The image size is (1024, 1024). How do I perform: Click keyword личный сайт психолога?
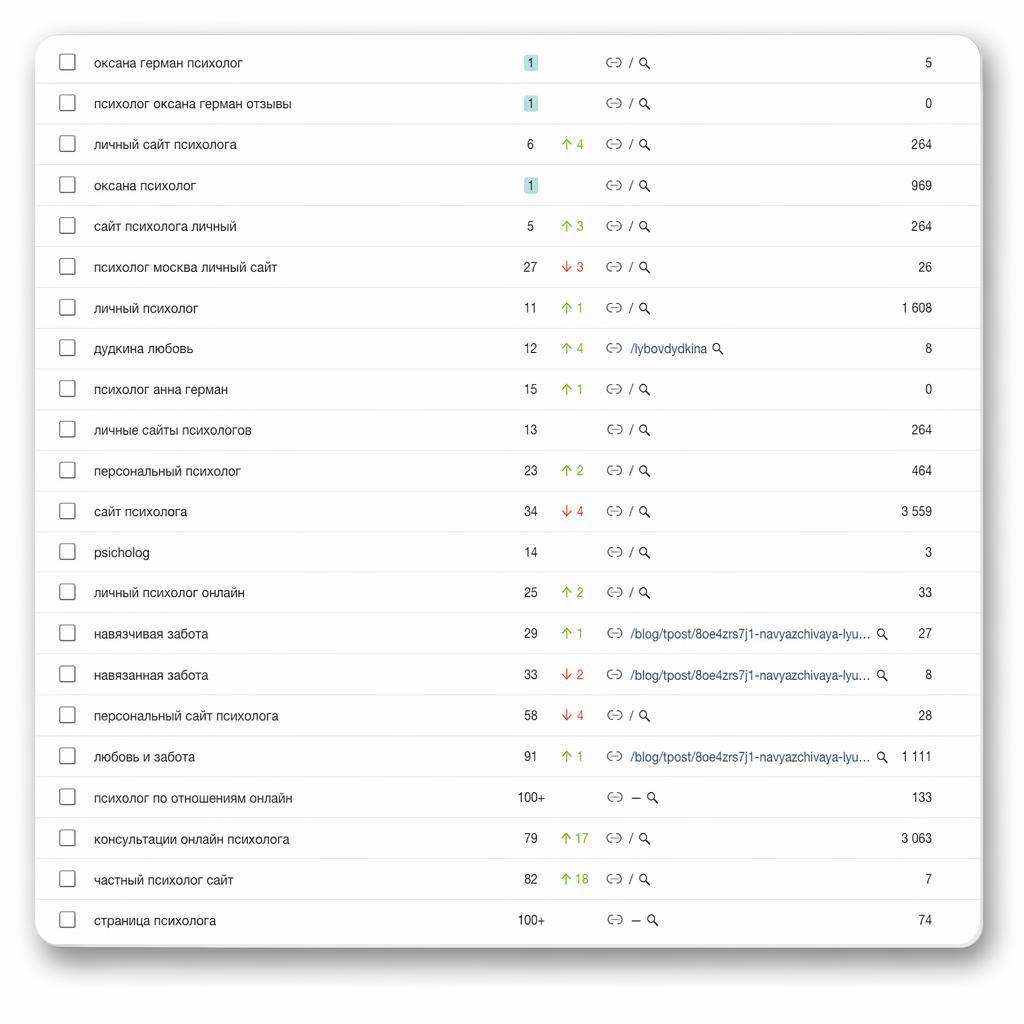click(165, 144)
